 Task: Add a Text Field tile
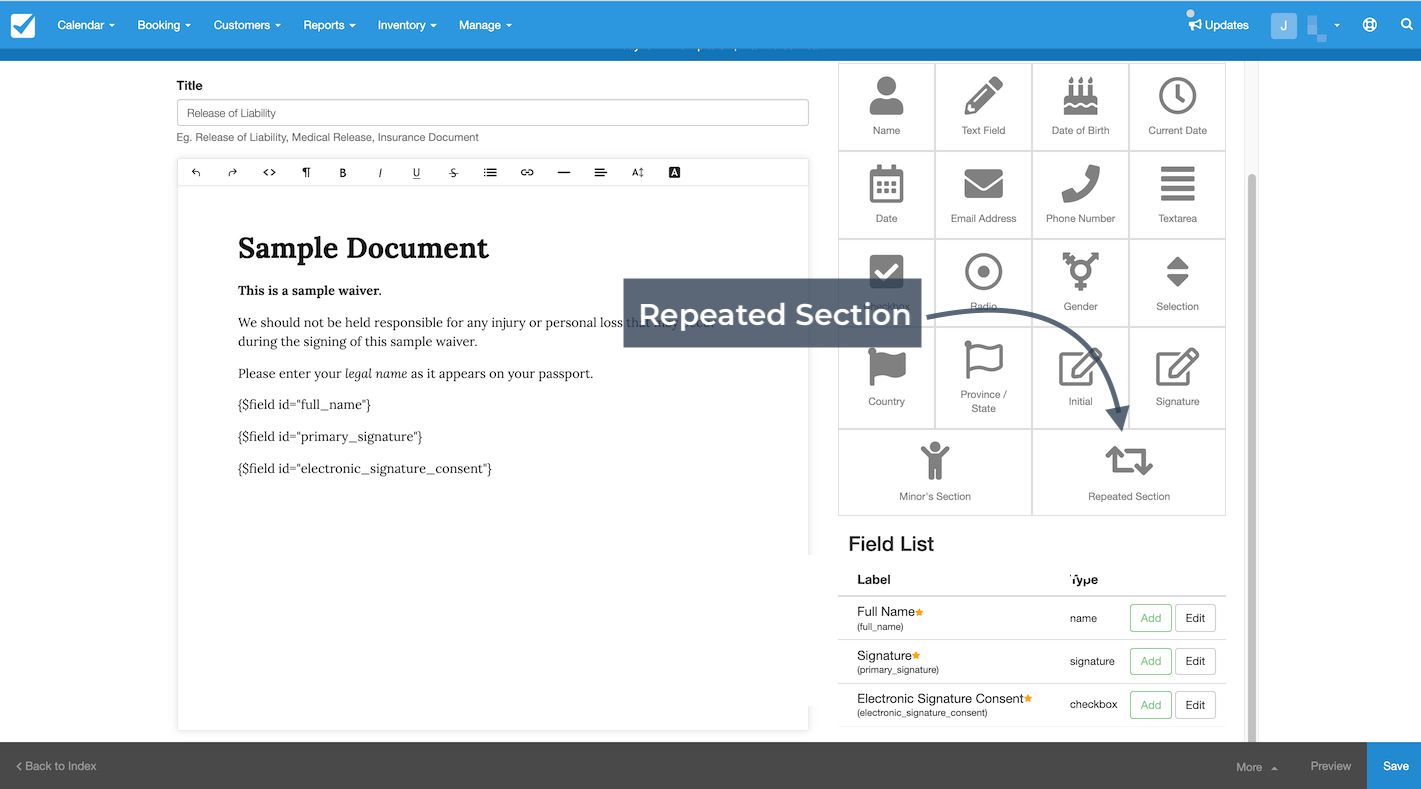(983, 107)
